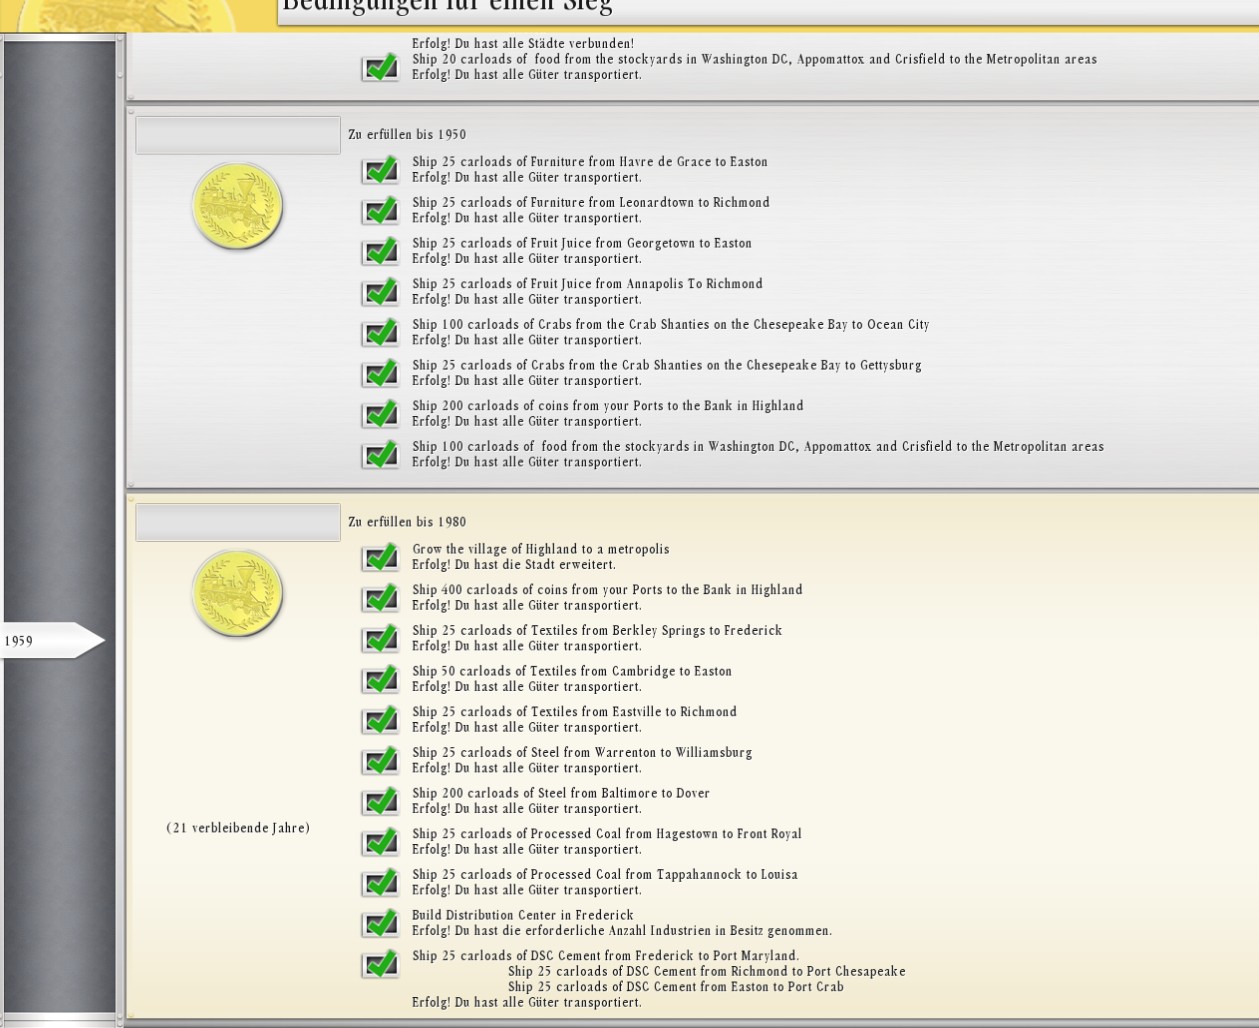Click the 1959 year marker on the timeline
1259x1028 pixels.
point(52,641)
